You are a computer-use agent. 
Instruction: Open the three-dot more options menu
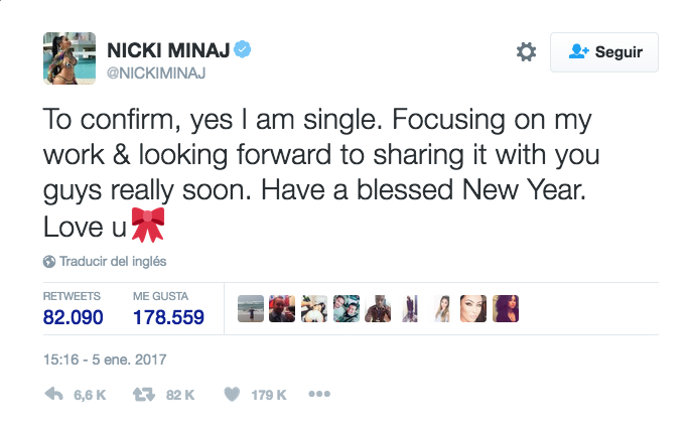point(319,394)
